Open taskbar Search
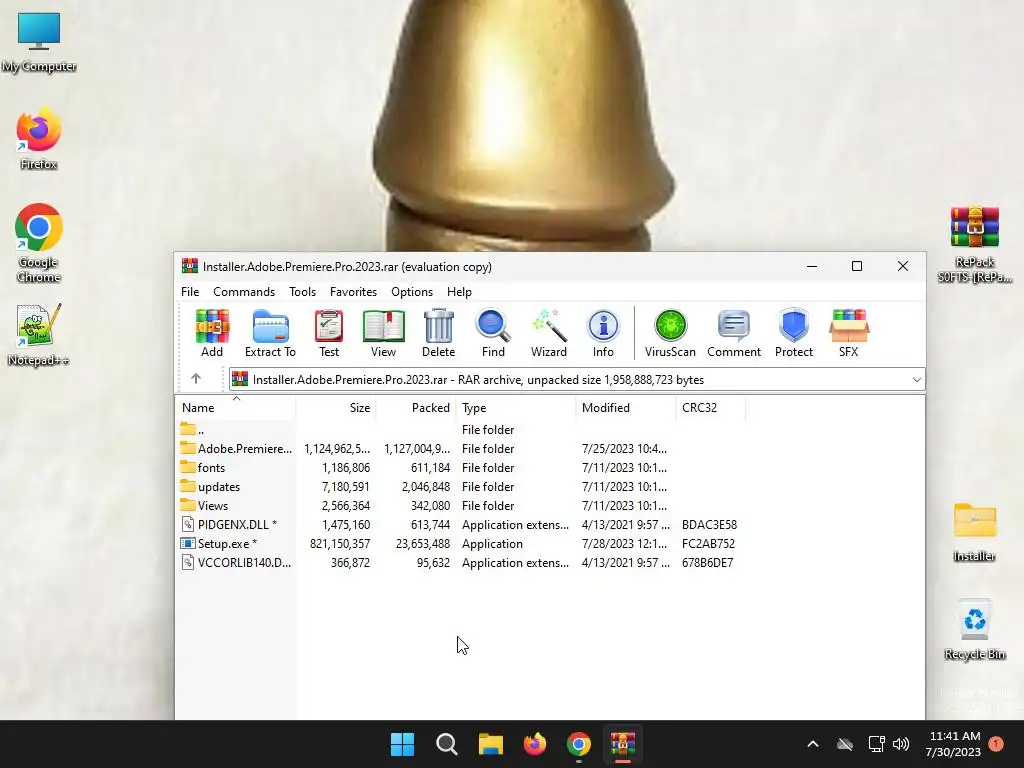1024x768 pixels. (447, 744)
